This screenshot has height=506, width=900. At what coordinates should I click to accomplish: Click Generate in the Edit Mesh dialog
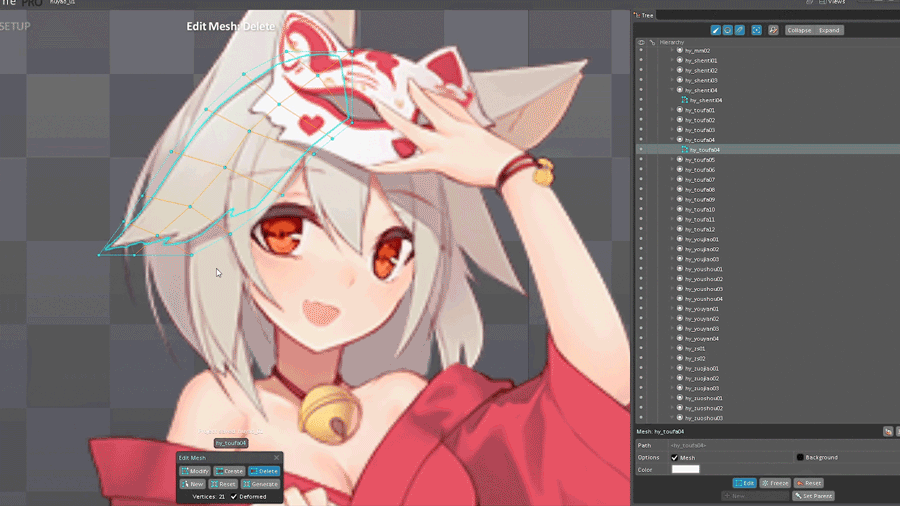tap(260, 484)
